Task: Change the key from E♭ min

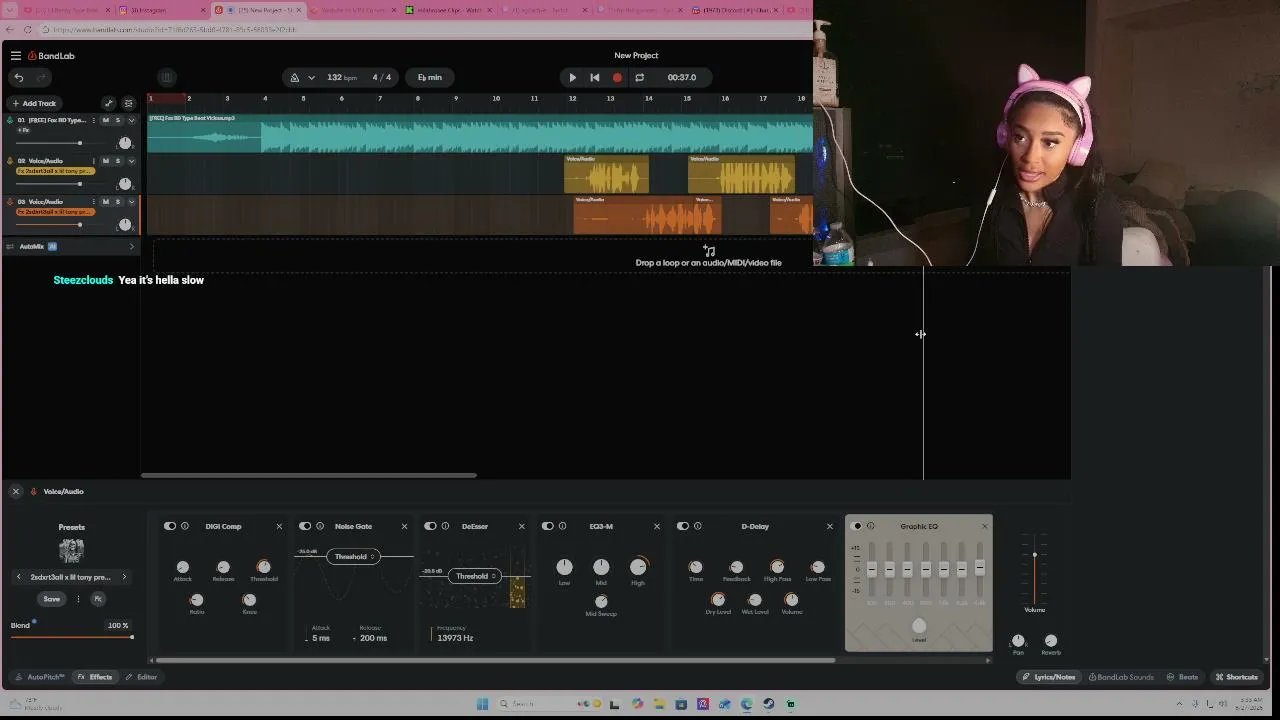Action: coord(430,77)
